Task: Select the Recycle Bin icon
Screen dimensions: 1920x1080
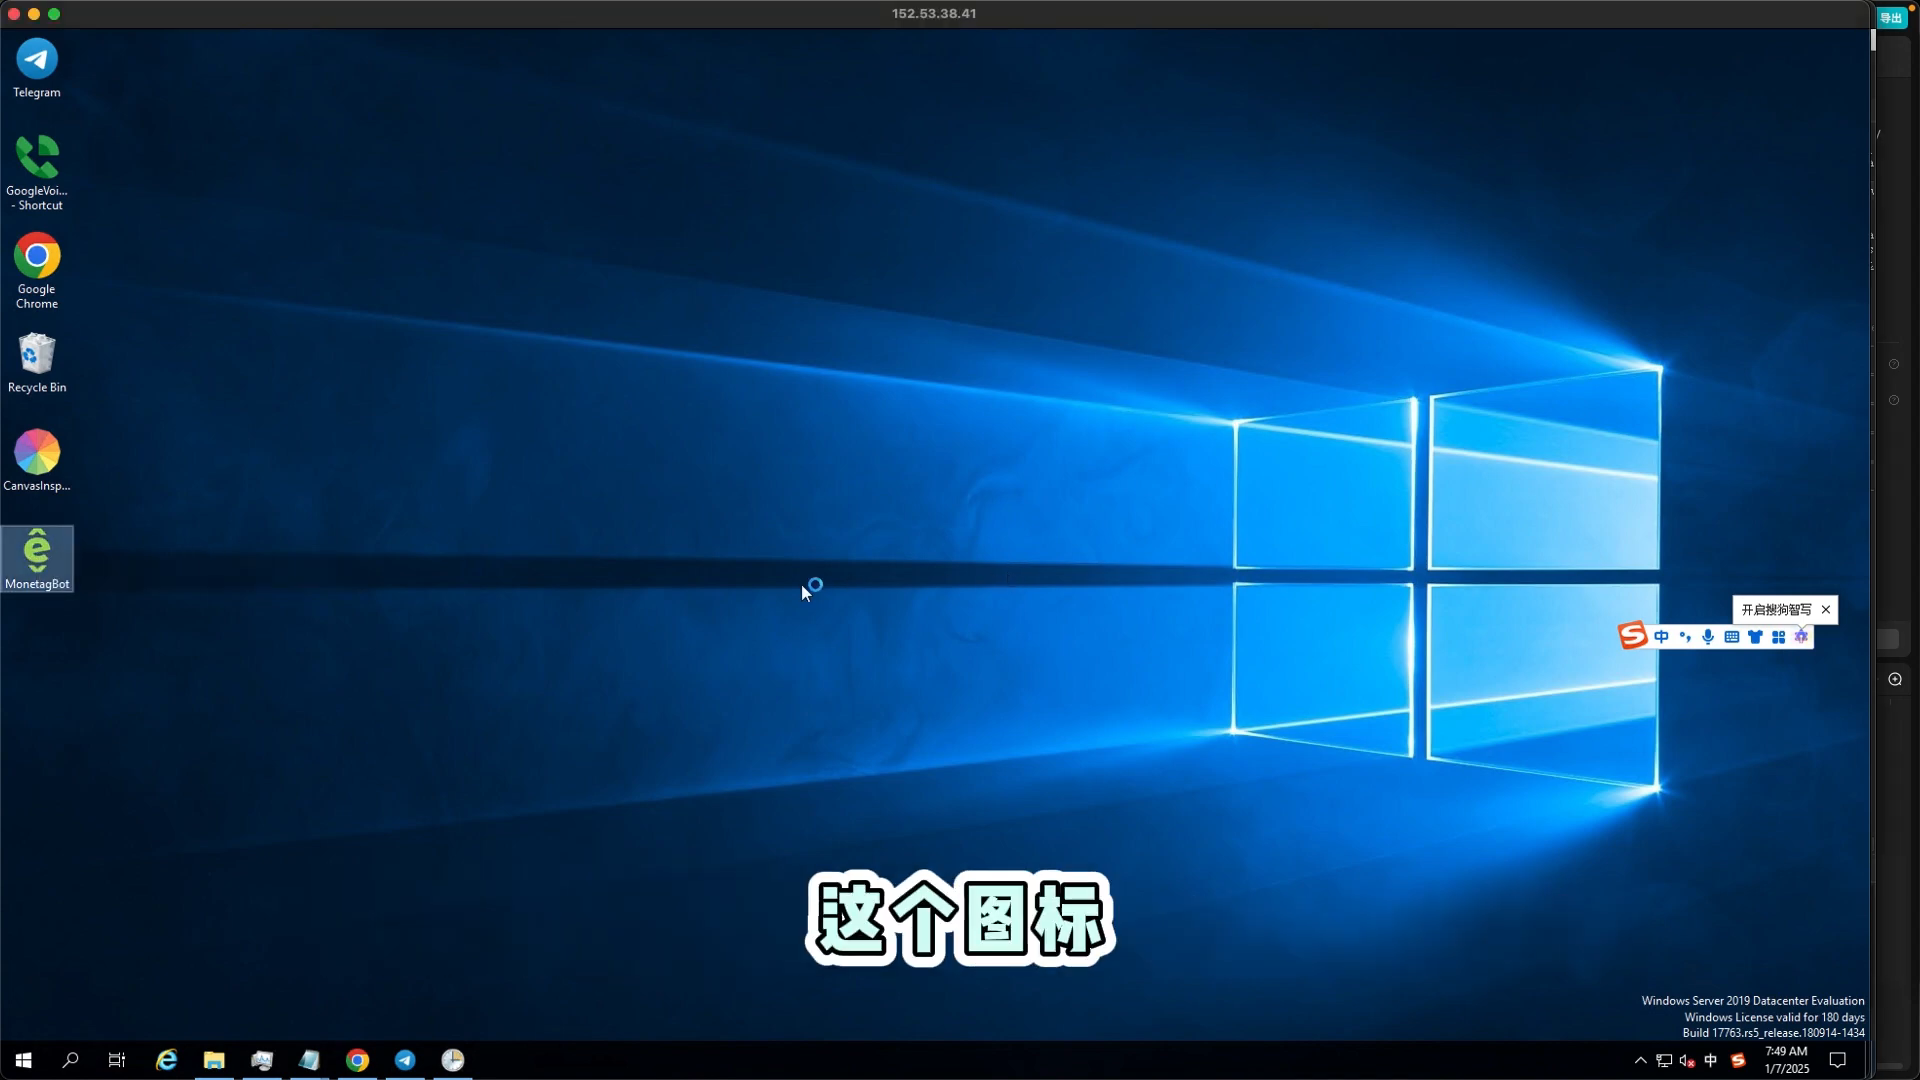Action: (37, 363)
